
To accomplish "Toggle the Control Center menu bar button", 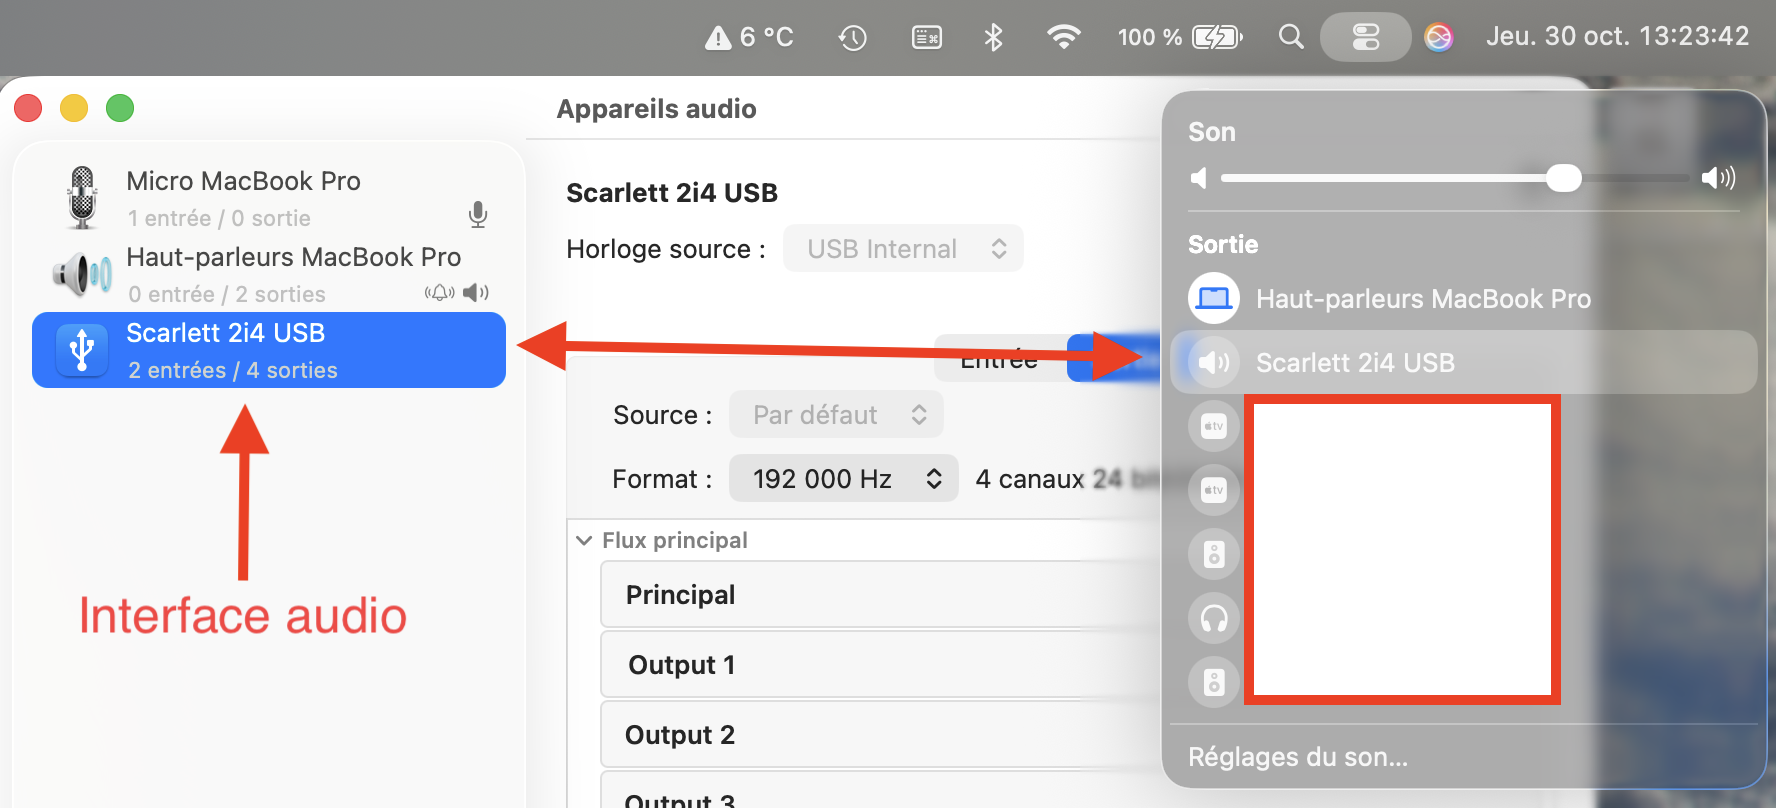I will click(x=1365, y=38).
